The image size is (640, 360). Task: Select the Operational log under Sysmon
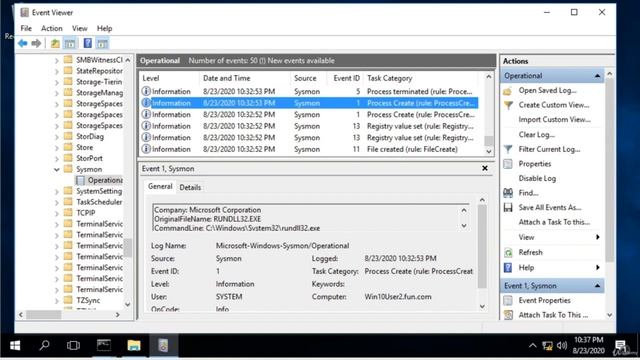[x=105, y=180]
